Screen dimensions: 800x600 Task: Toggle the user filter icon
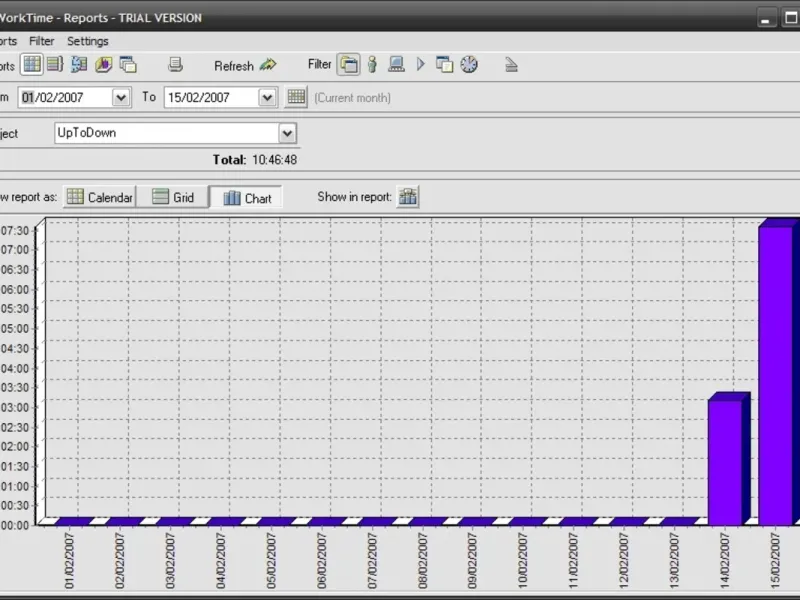pyautogui.click(x=373, y=65)
